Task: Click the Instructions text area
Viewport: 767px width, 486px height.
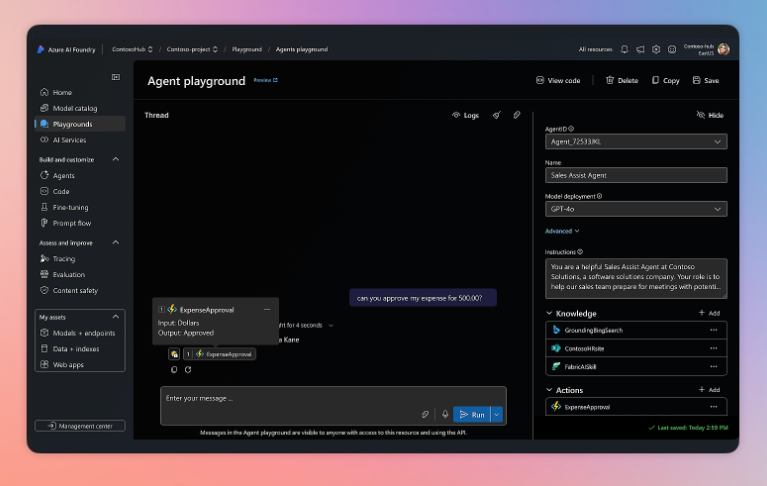Action: point(636,278)
